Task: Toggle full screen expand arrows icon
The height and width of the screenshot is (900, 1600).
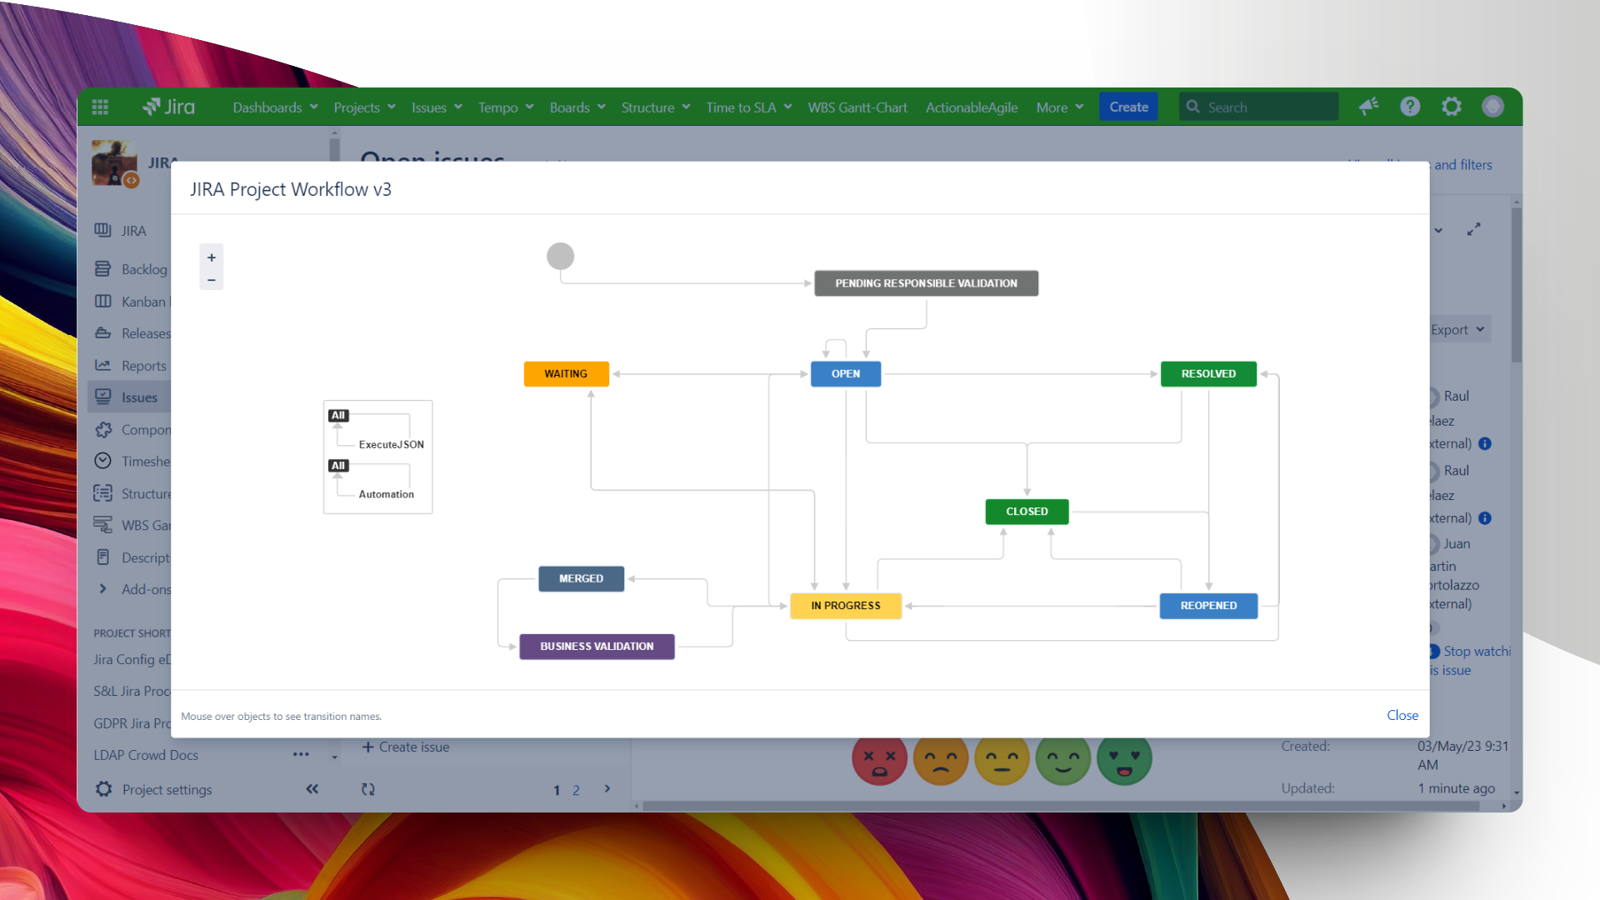Action: (1474, 229)
